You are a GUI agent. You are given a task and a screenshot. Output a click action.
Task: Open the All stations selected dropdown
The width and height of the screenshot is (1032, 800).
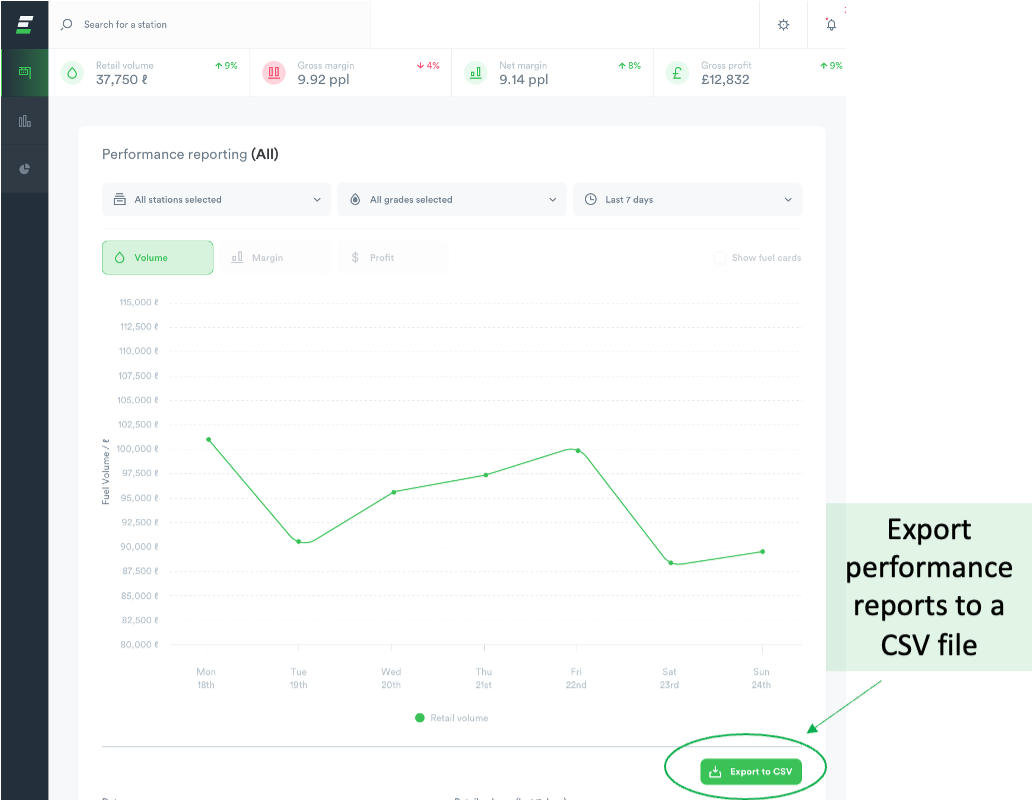216,199
